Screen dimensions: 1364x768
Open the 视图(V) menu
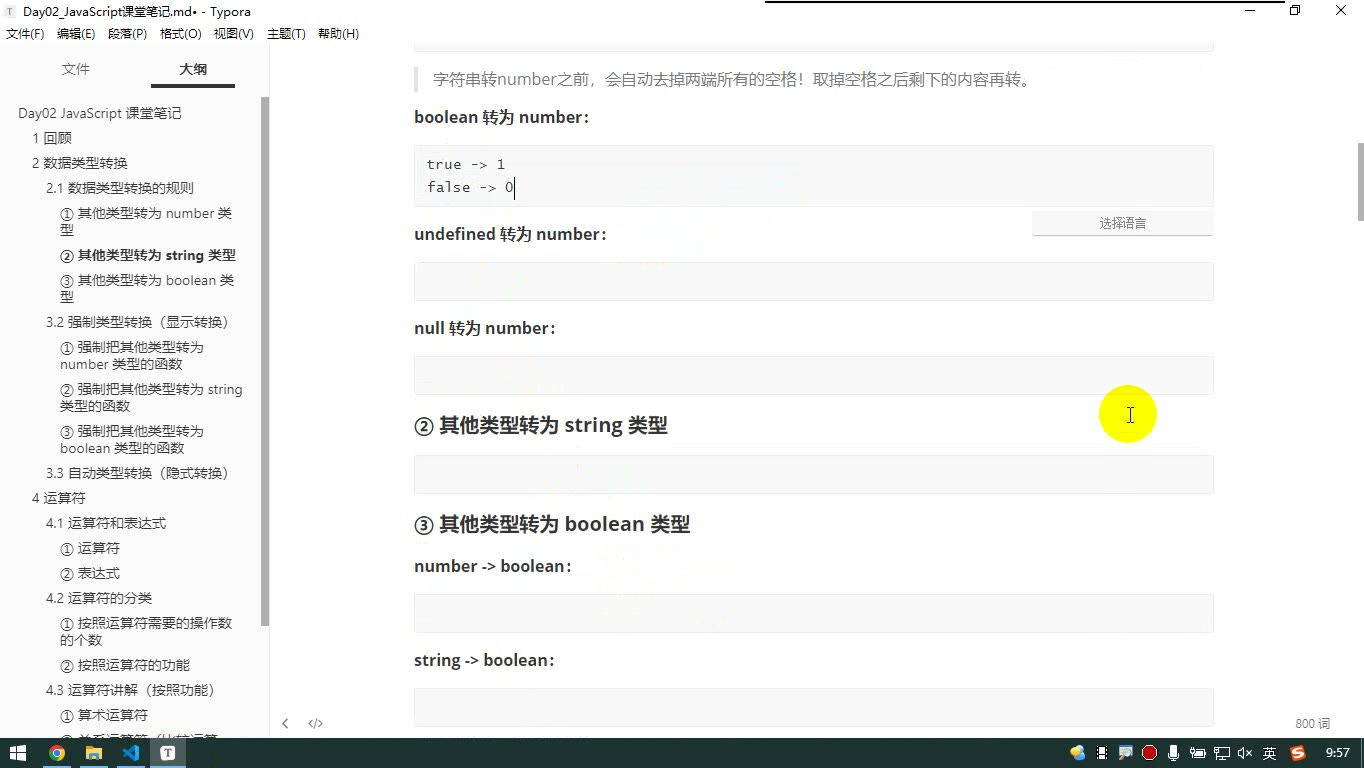[x=233, y=34]
